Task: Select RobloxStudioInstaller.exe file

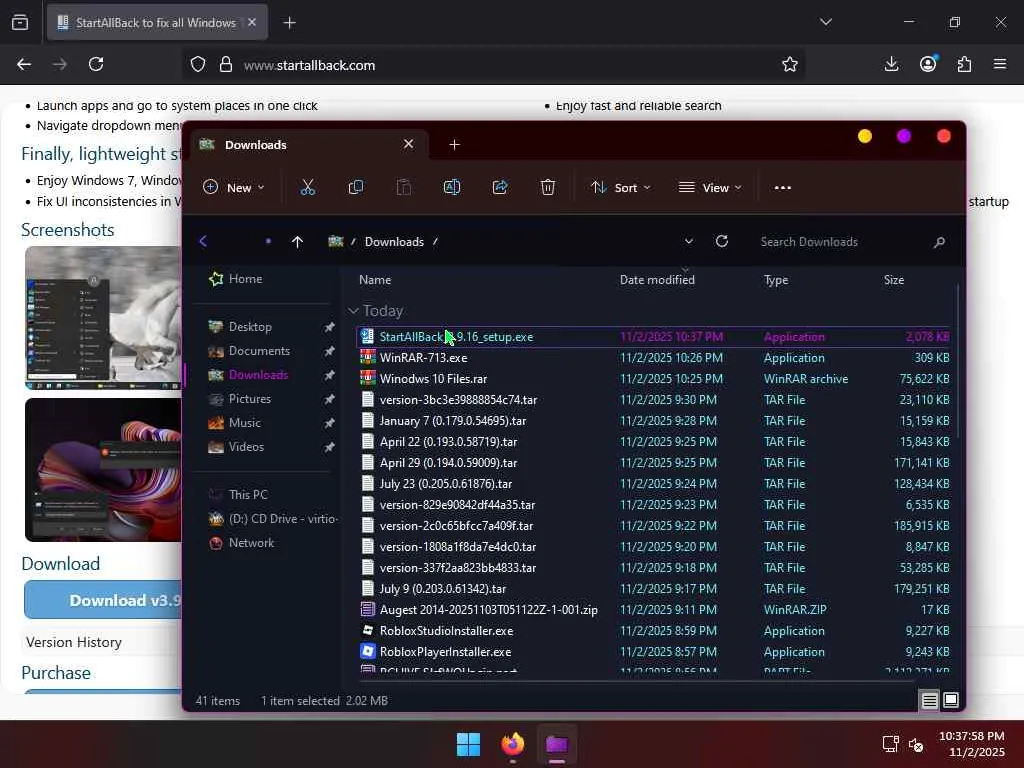Action: [654, 631]
